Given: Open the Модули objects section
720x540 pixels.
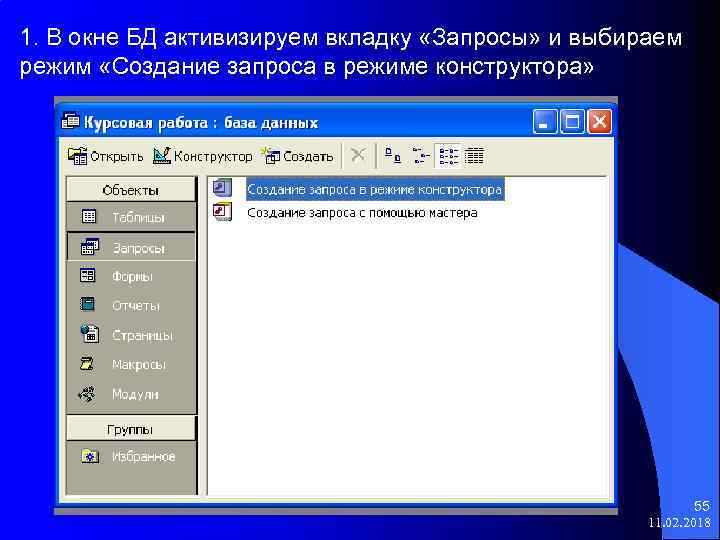Looking at the screenshot, I should click(x=131, y=394).
